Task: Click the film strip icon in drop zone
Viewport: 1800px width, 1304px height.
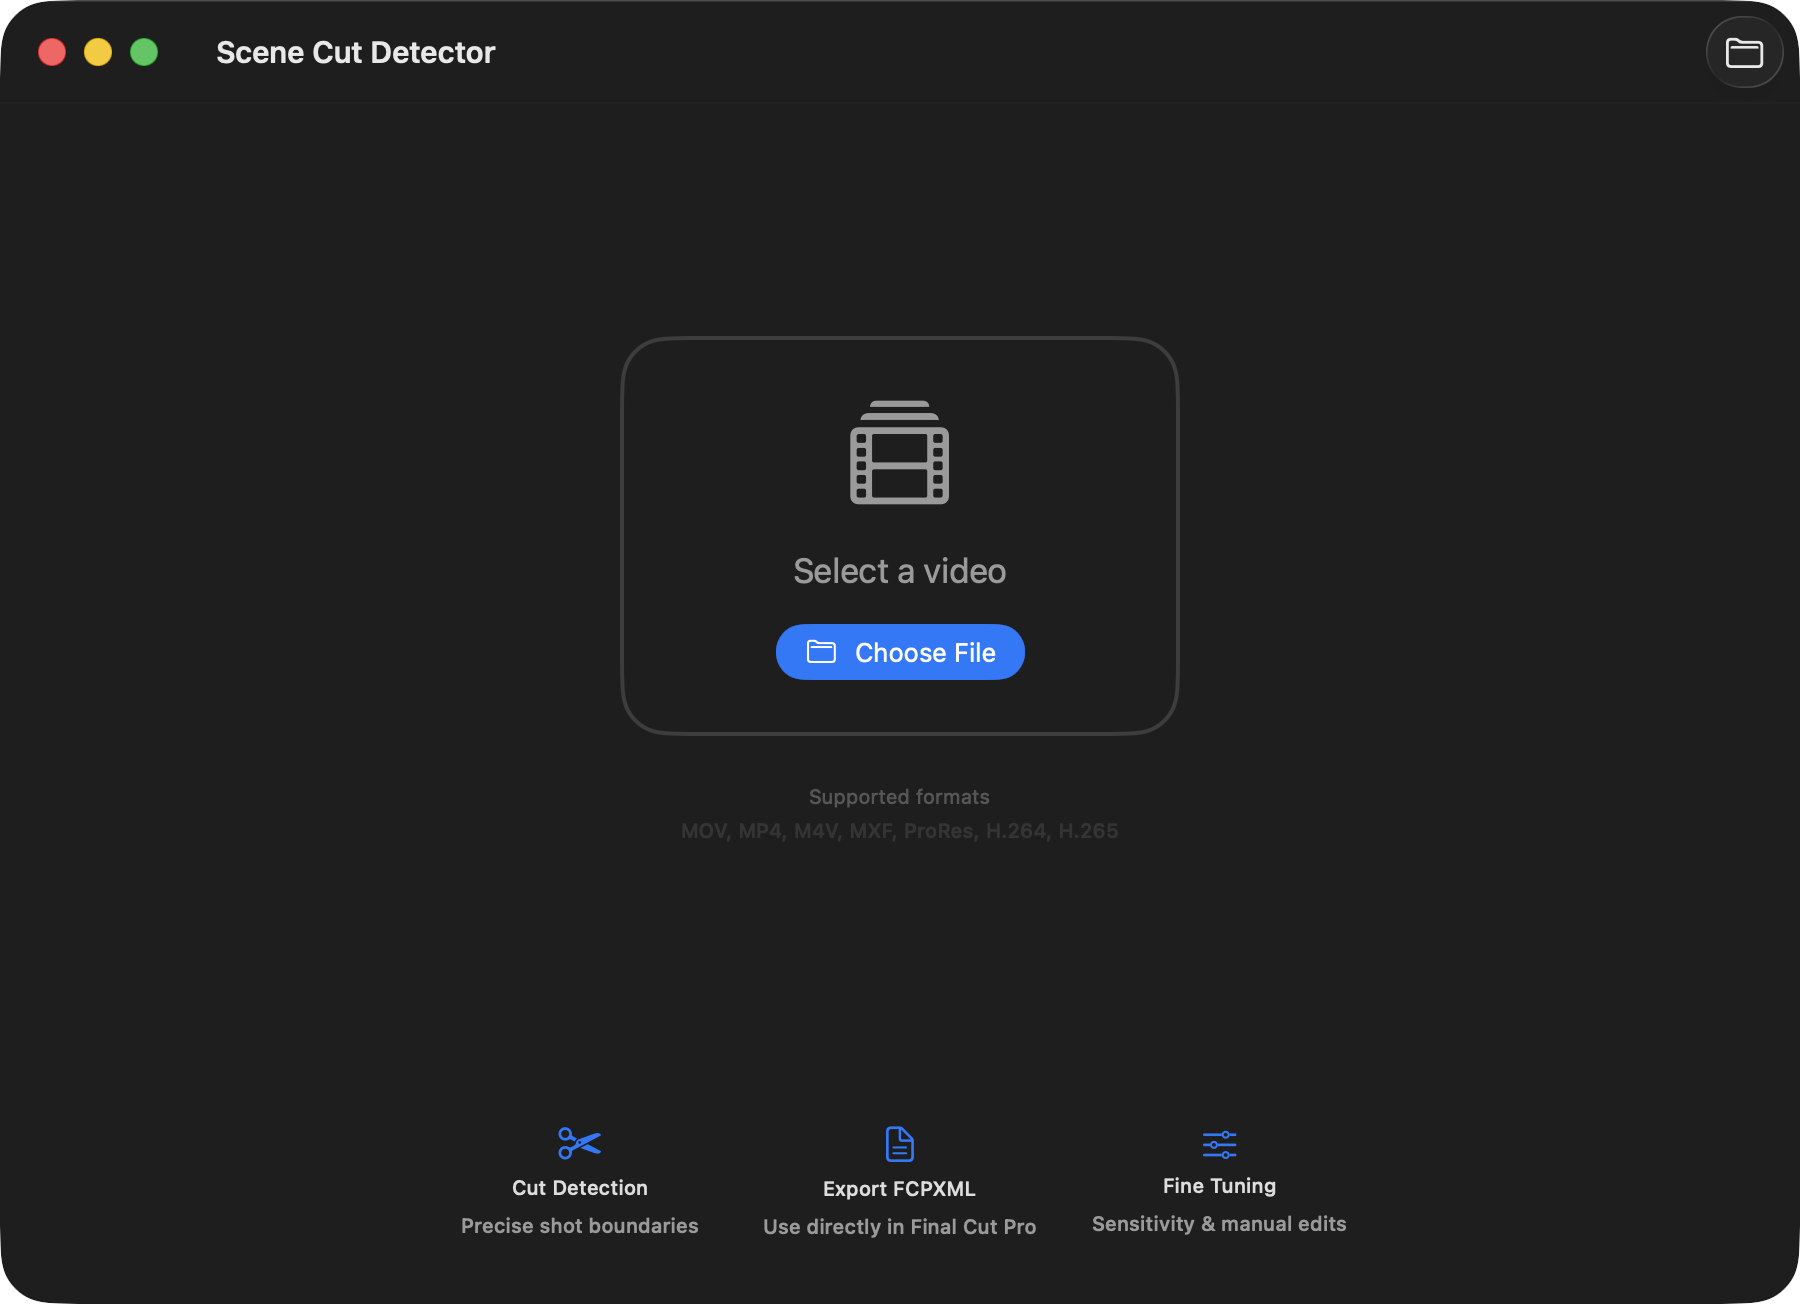Action: click(899, 453)
